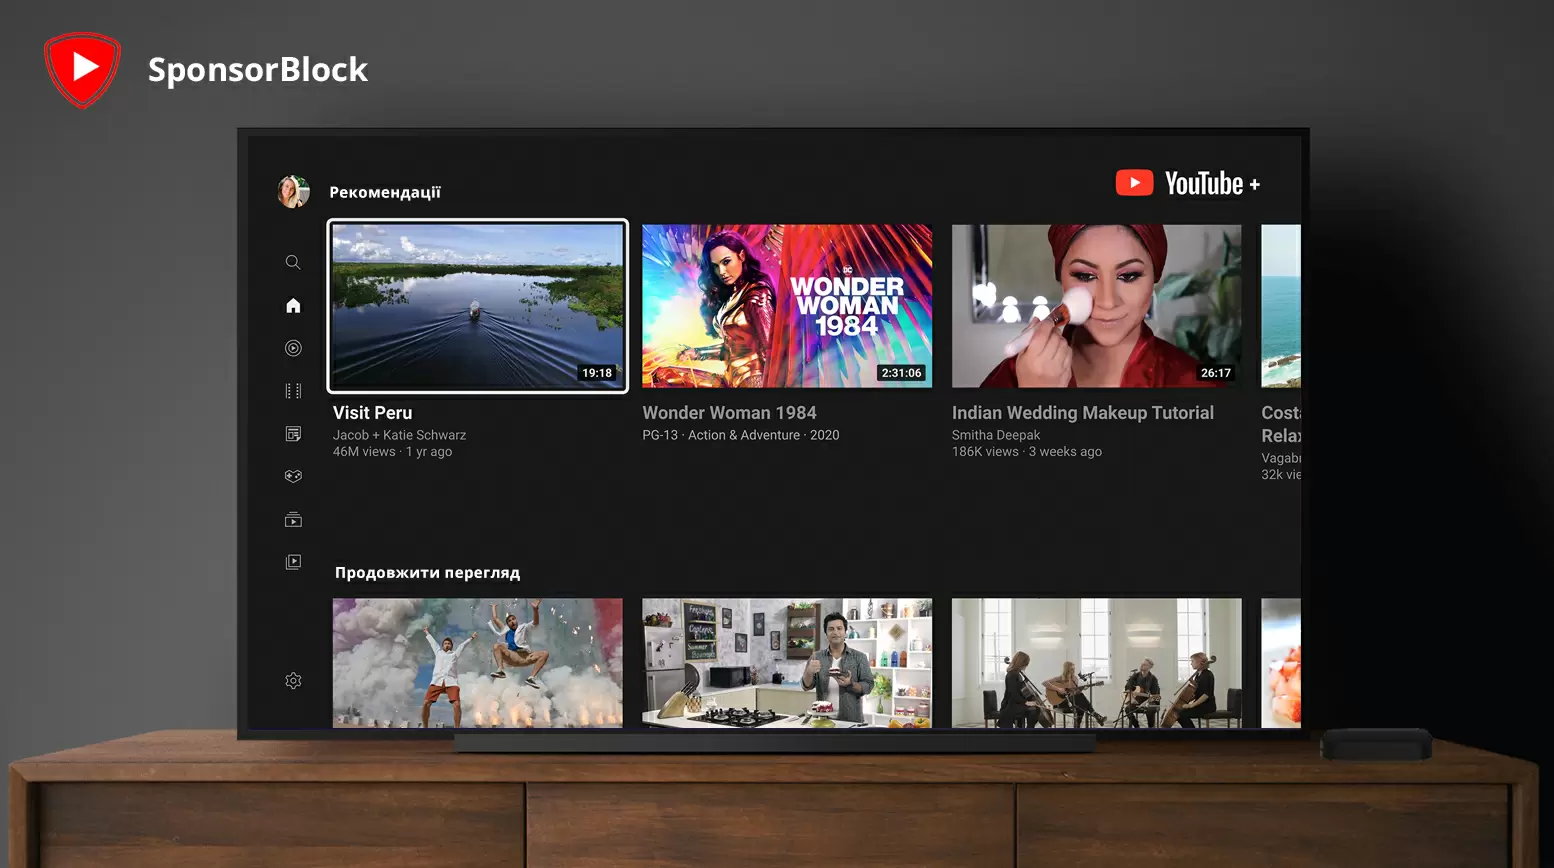Screen dimensions: 1554x868
Task: Click Indian Wedding Makeup Tutorial title
Action: pos(1083,413)
